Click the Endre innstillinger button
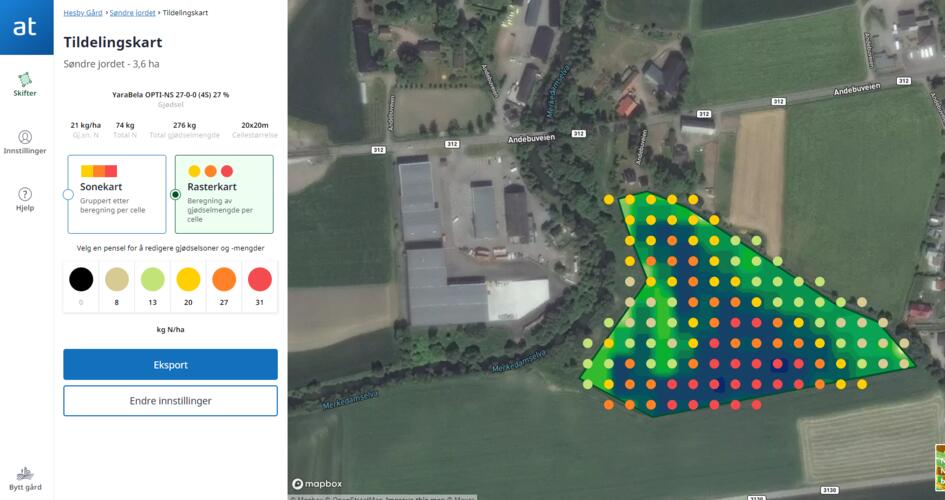The width and height of the screenshot is (945, 500). click(170, 401)
